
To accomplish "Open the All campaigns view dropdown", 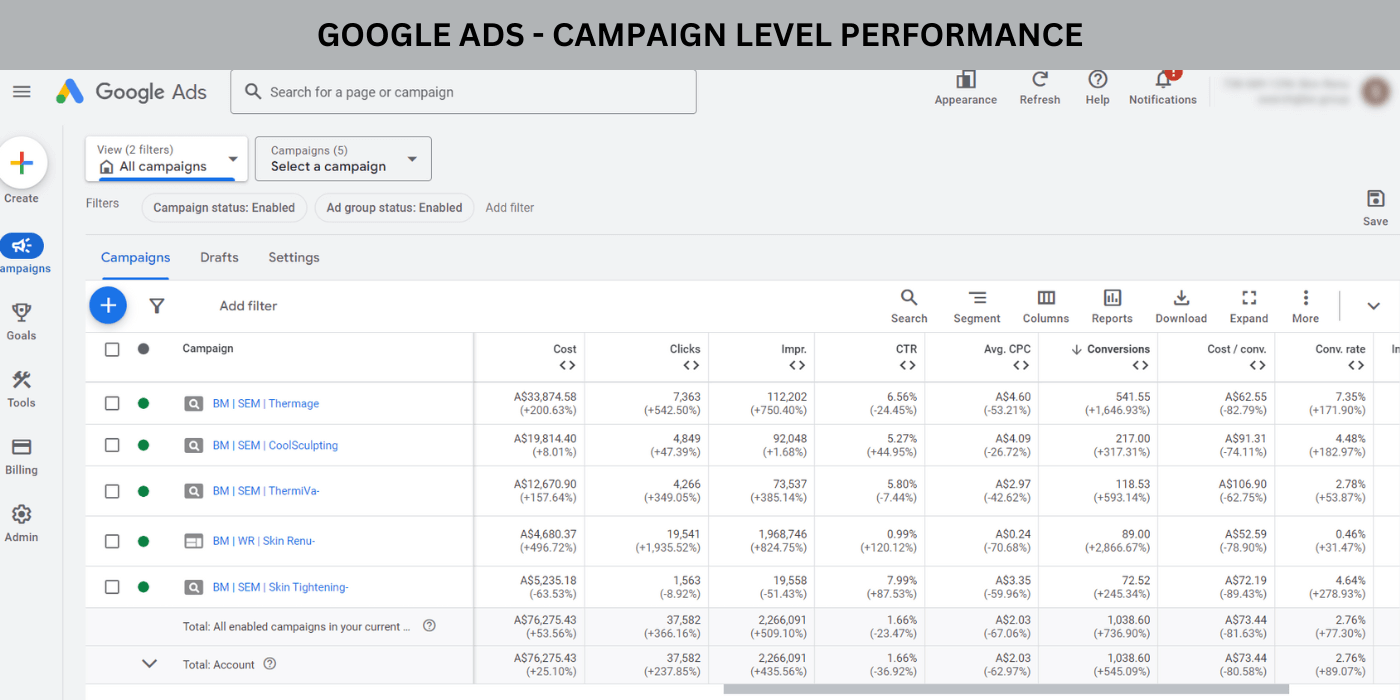I will (x=166, y=159).
